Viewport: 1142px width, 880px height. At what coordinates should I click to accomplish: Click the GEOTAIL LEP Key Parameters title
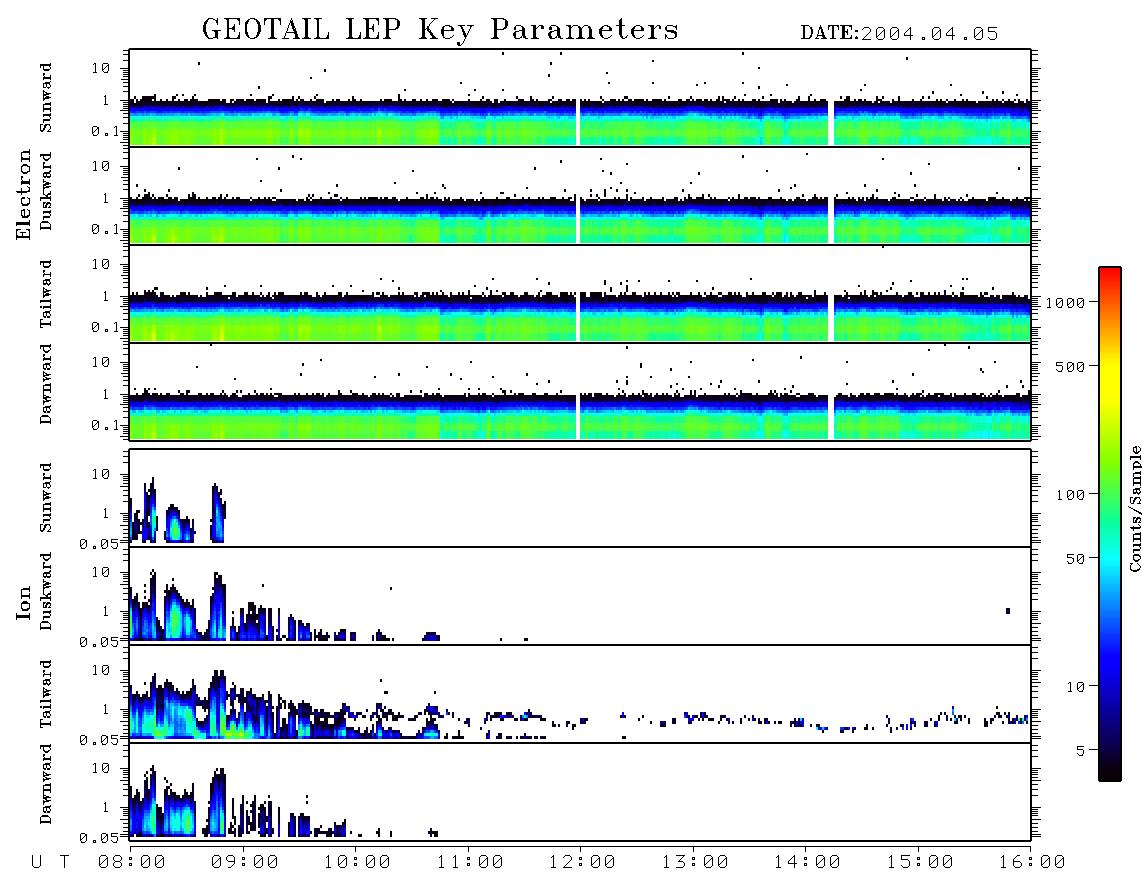tap(440, 30)
